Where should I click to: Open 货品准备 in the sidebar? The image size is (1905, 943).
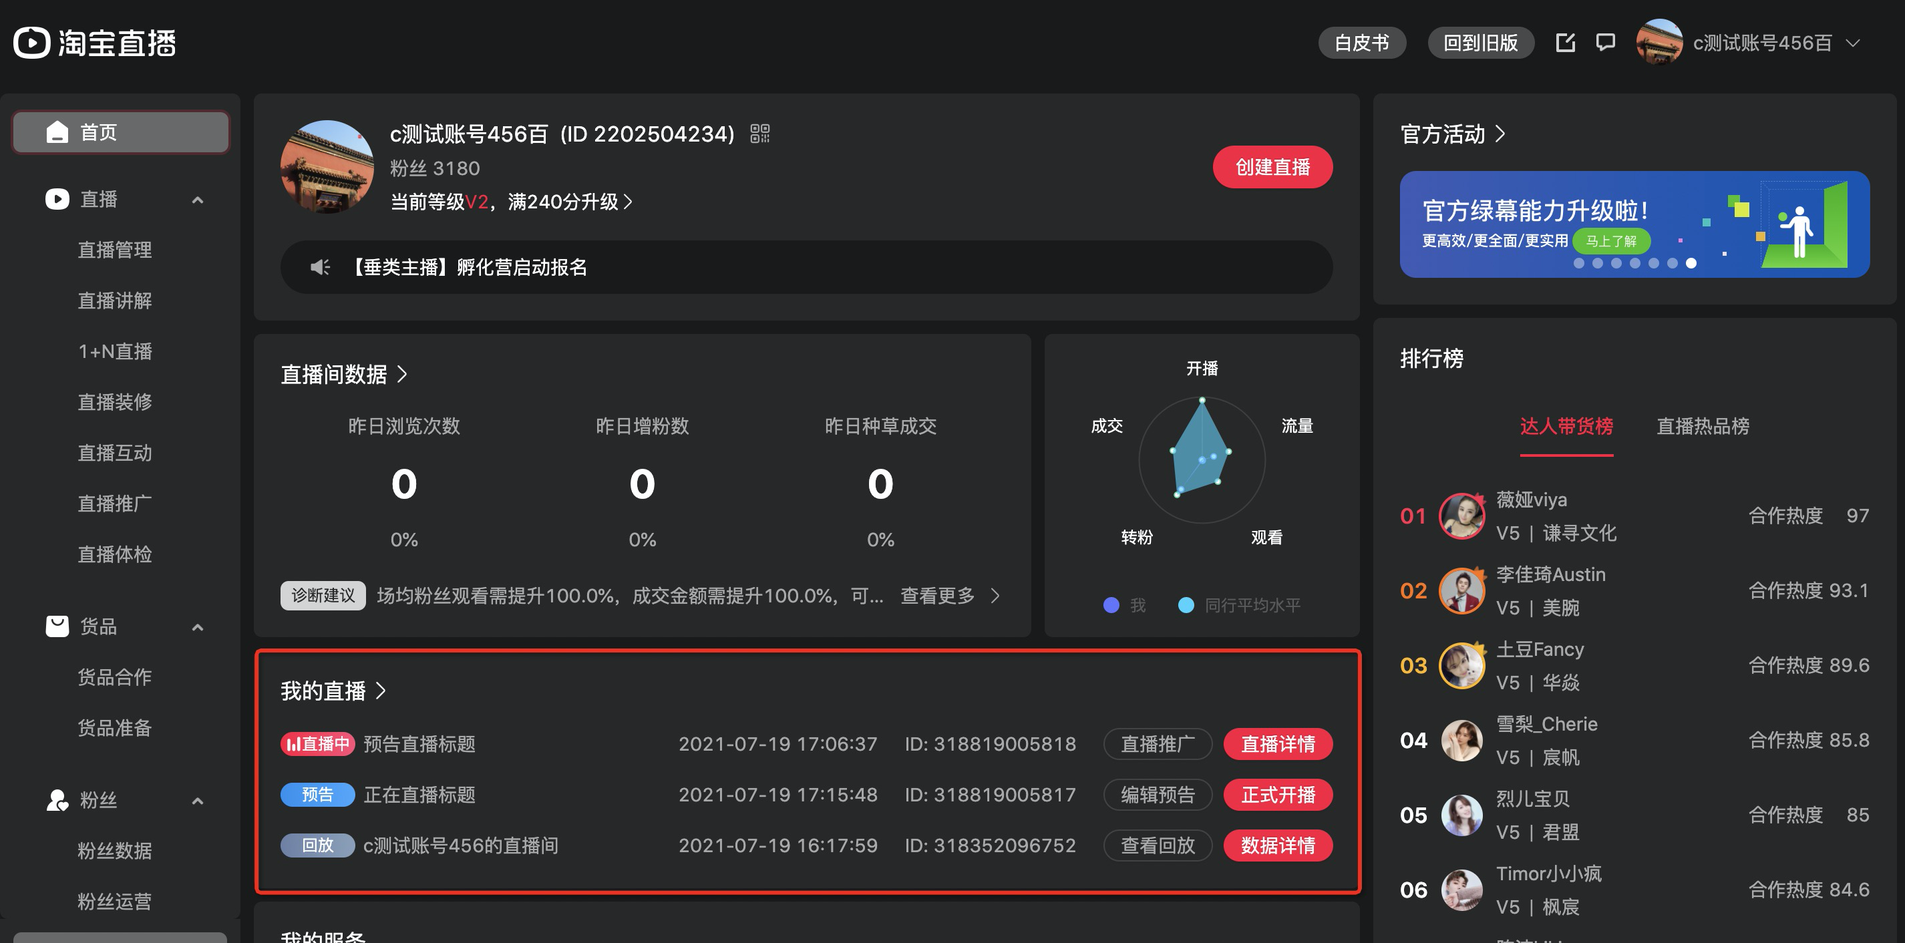pyautogui.click(x=115, y=728)
